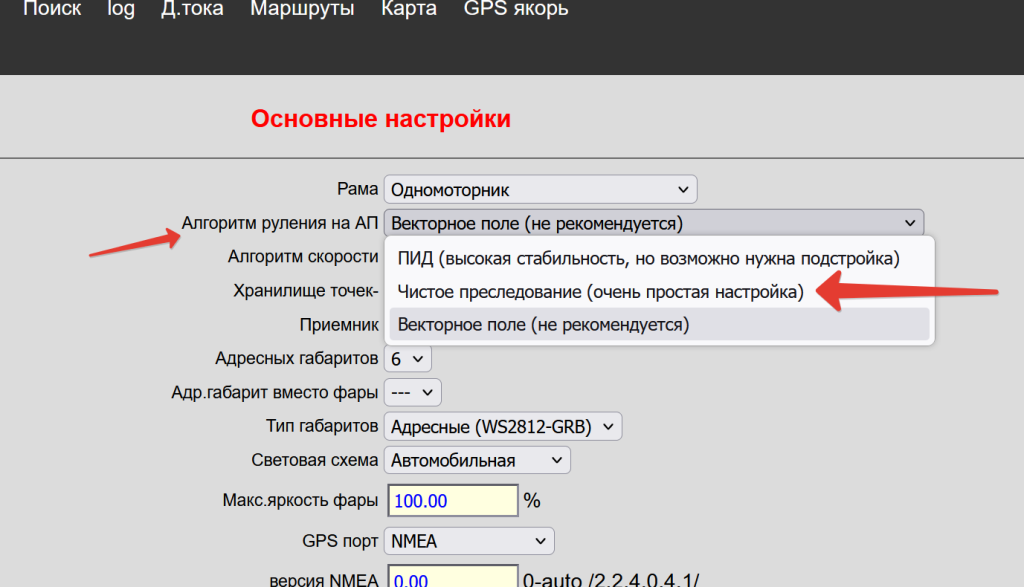Expand the Рама dropdown showing Одномоторник
This screenshot has width=1024, height=587.
point(540,189)
